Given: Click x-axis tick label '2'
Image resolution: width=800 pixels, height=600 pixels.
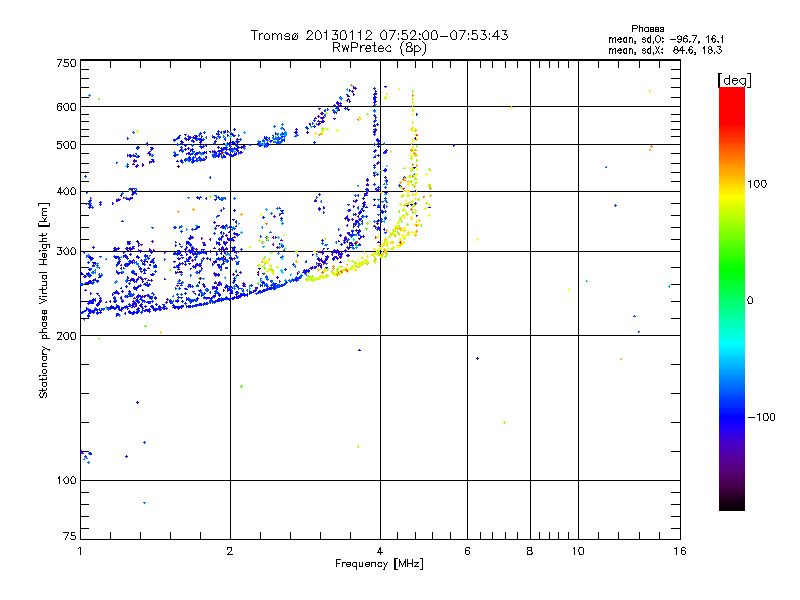Looking at the screenshot, I should pos(230,551).
